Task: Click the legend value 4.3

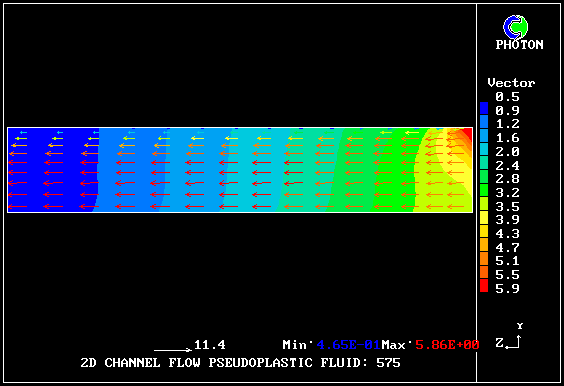Action: [507, 234]
